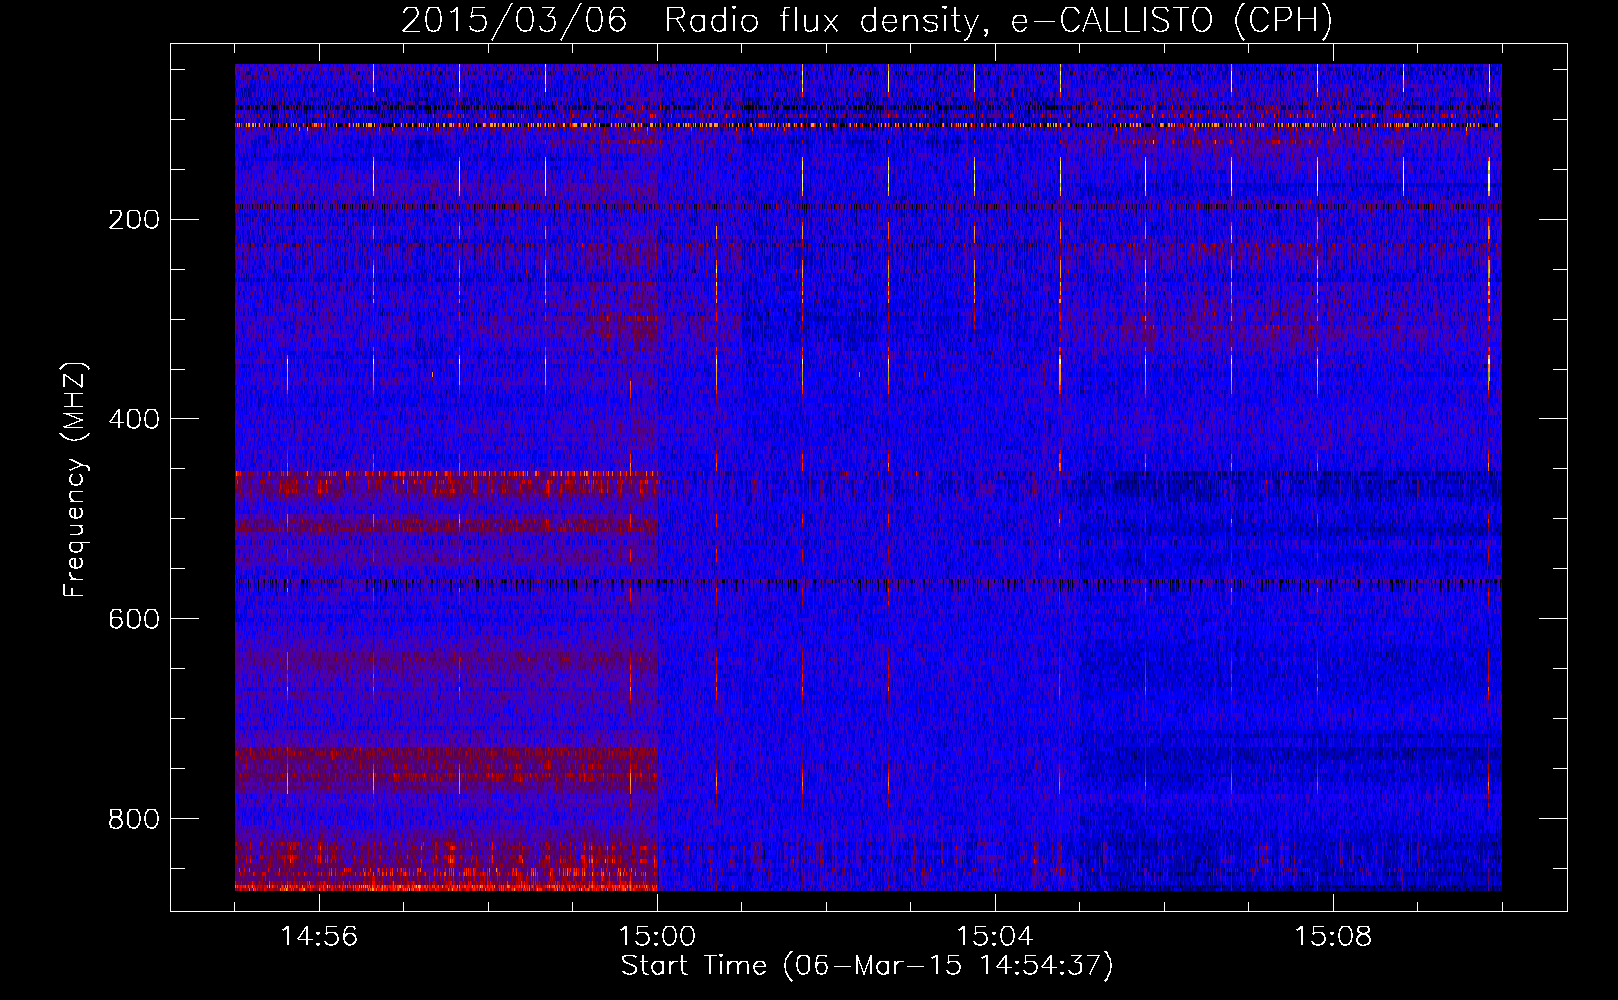The width and height of the screenshot is (1618, 1000).
Task: Click the 'Start Time (06-Mar-15 14:54:37)' label
Action: coord(867,966)
